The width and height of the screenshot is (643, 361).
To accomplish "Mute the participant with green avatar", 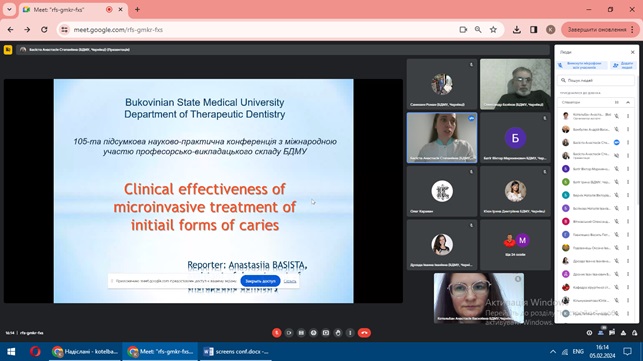I will [616, 182].
